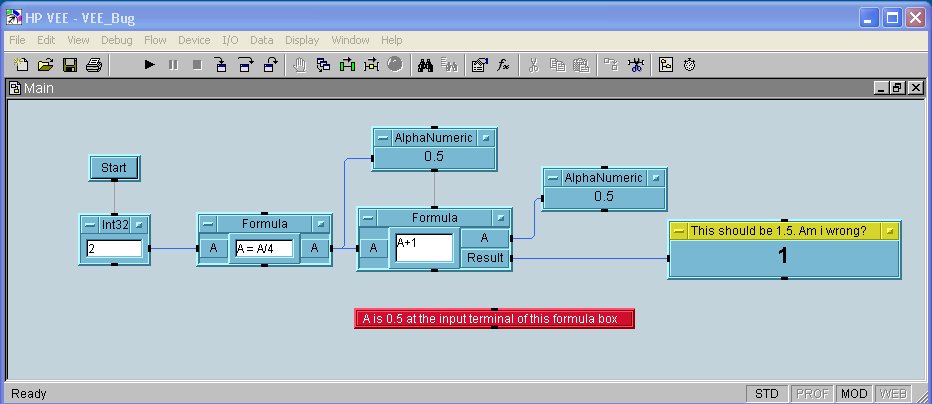932x404 pixels.
Task: Click the New file toolbar icon
Action: coord(22,65)
